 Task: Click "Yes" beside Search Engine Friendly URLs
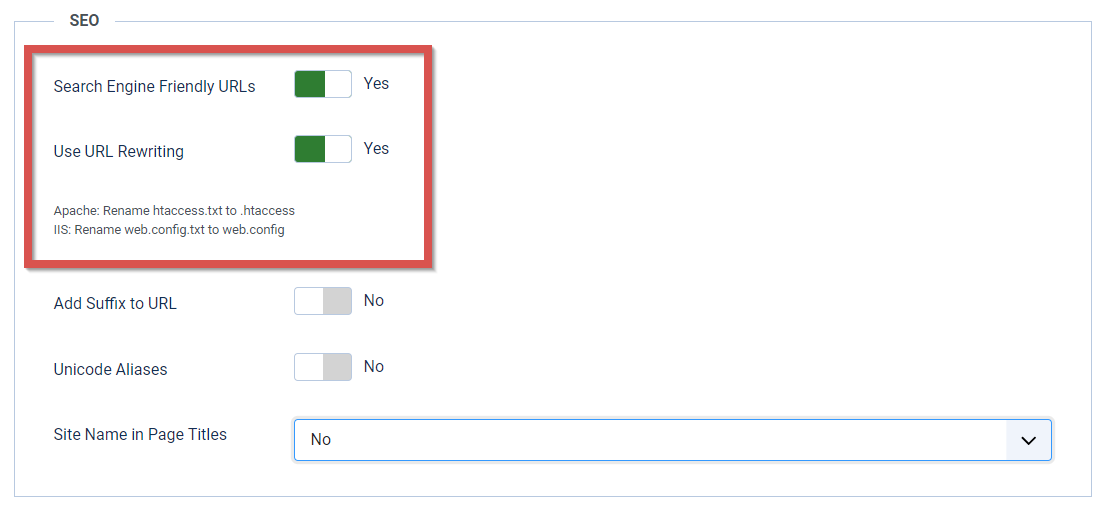click(x=377, y=83)
